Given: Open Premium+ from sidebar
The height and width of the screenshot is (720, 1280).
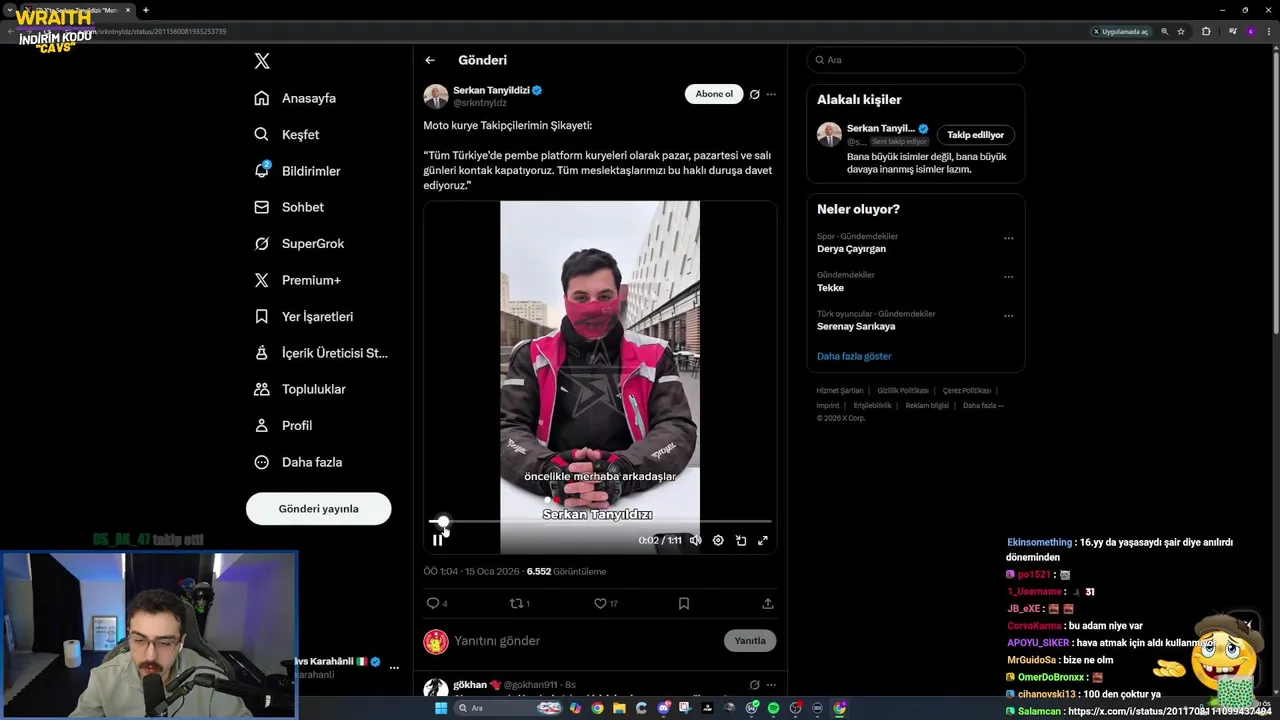Looking at the screenshot, I should (297, 280).
